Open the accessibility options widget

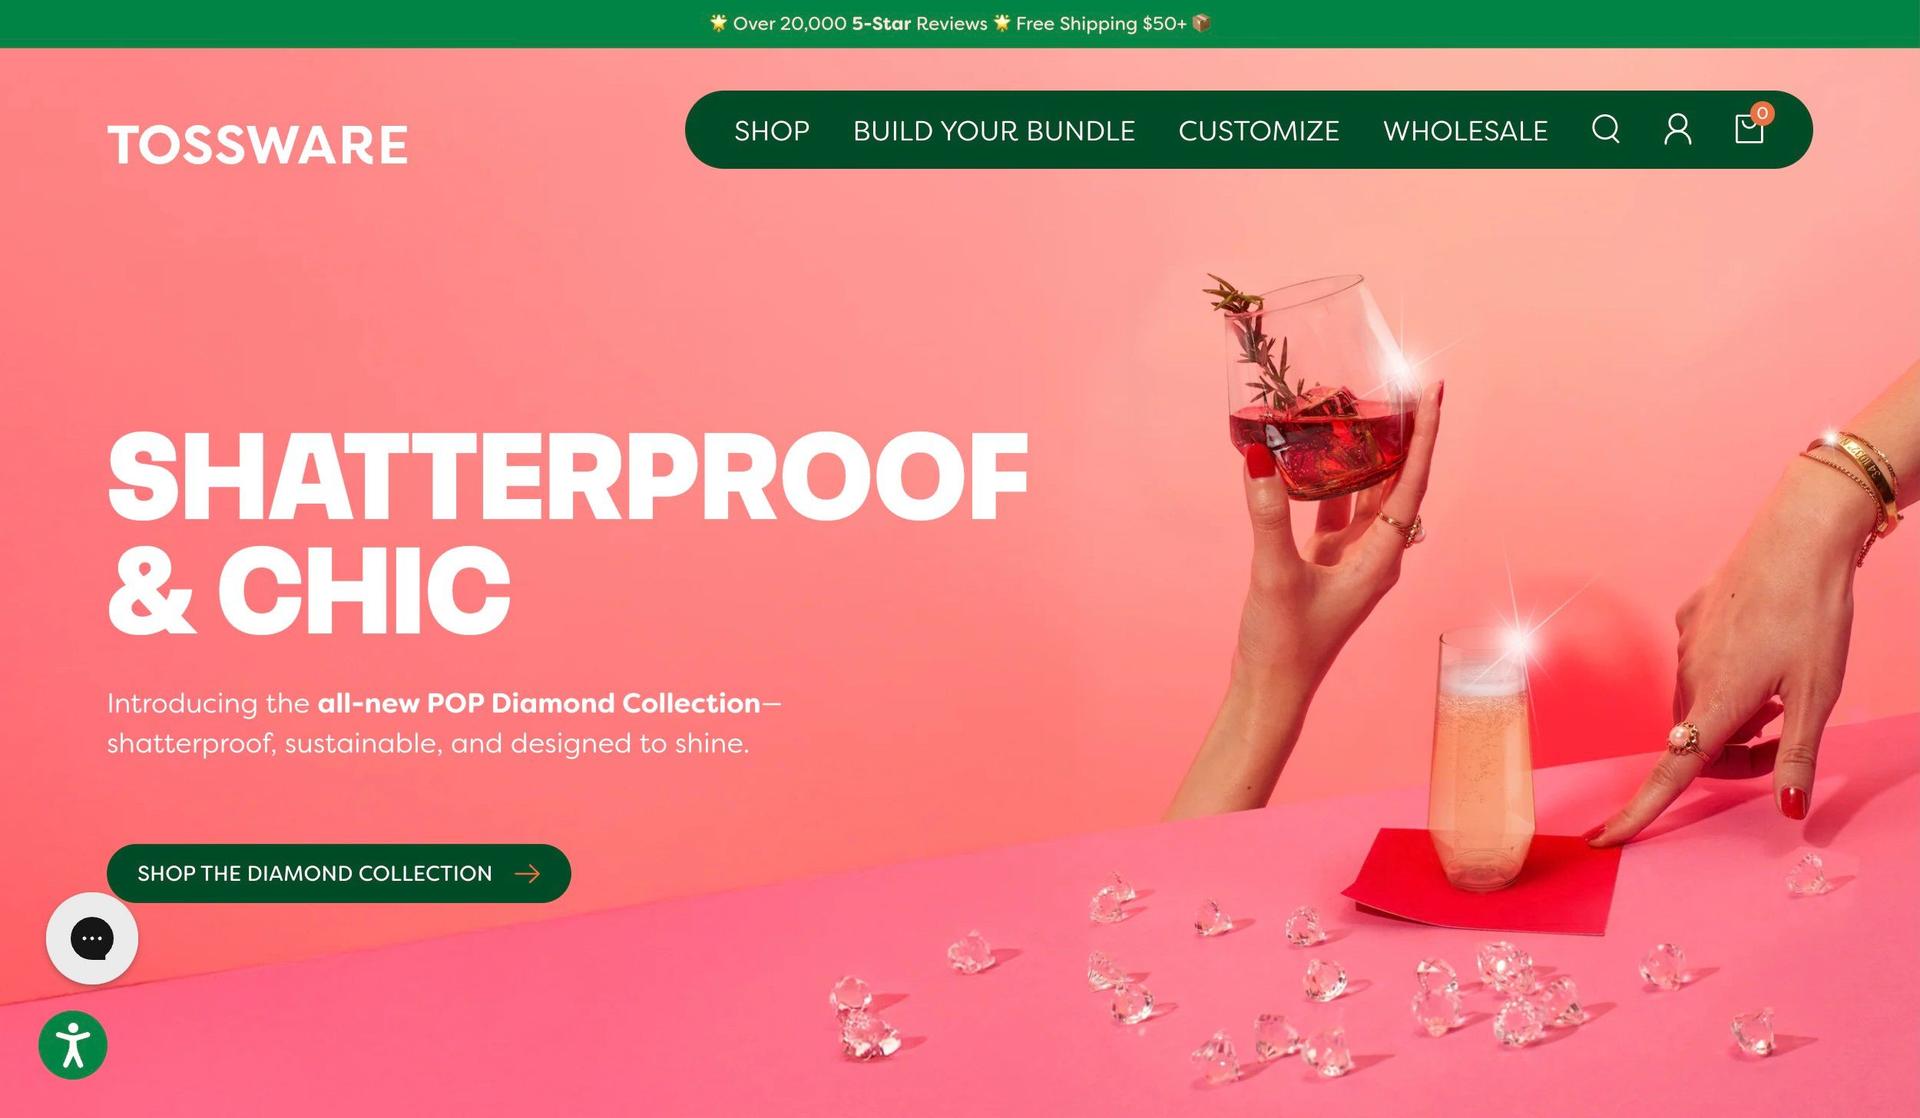(73, 1046)
